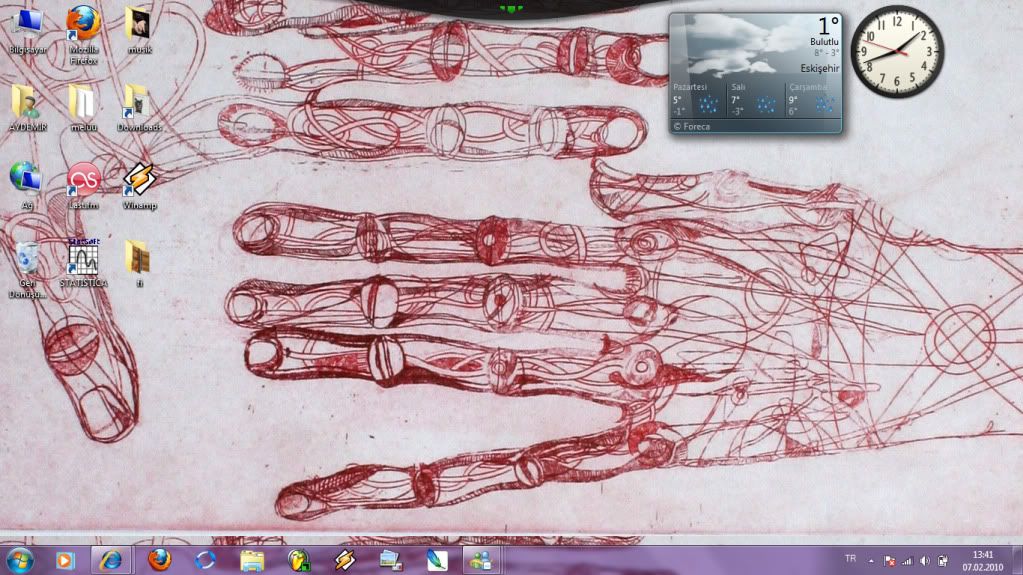1023x575 pixels.
Task: Launch the Winamp desktop shortcut
Action: point(139,186)
